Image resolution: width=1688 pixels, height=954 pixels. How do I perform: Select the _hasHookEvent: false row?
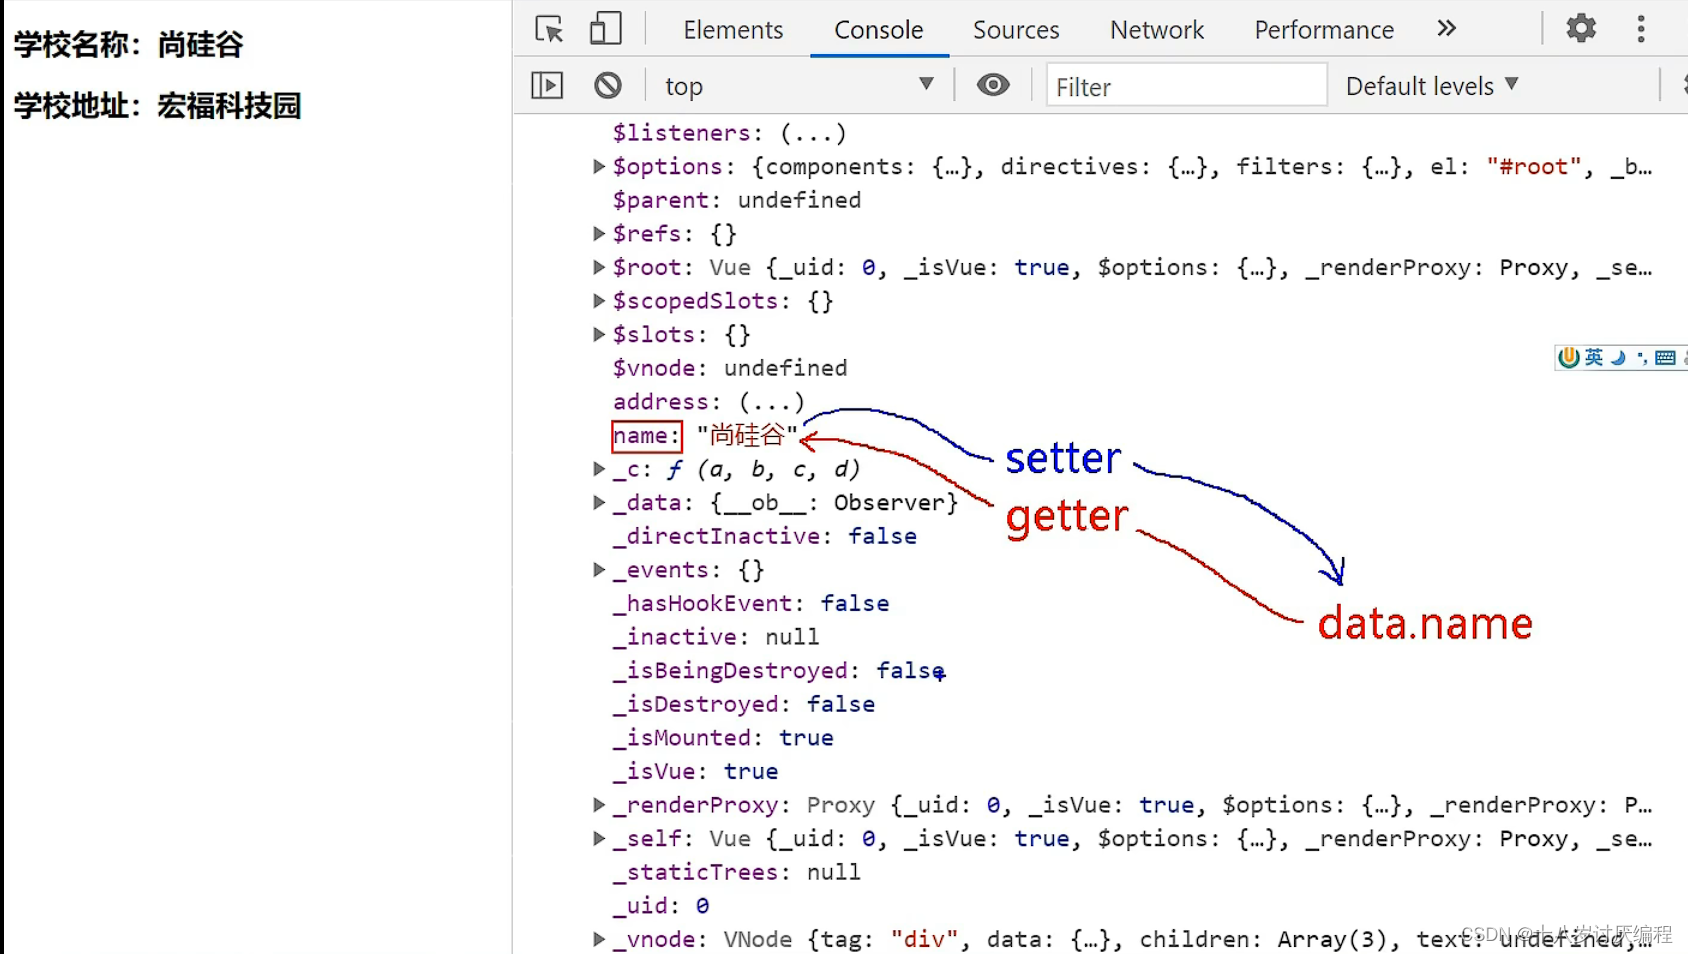click(751, 603)
